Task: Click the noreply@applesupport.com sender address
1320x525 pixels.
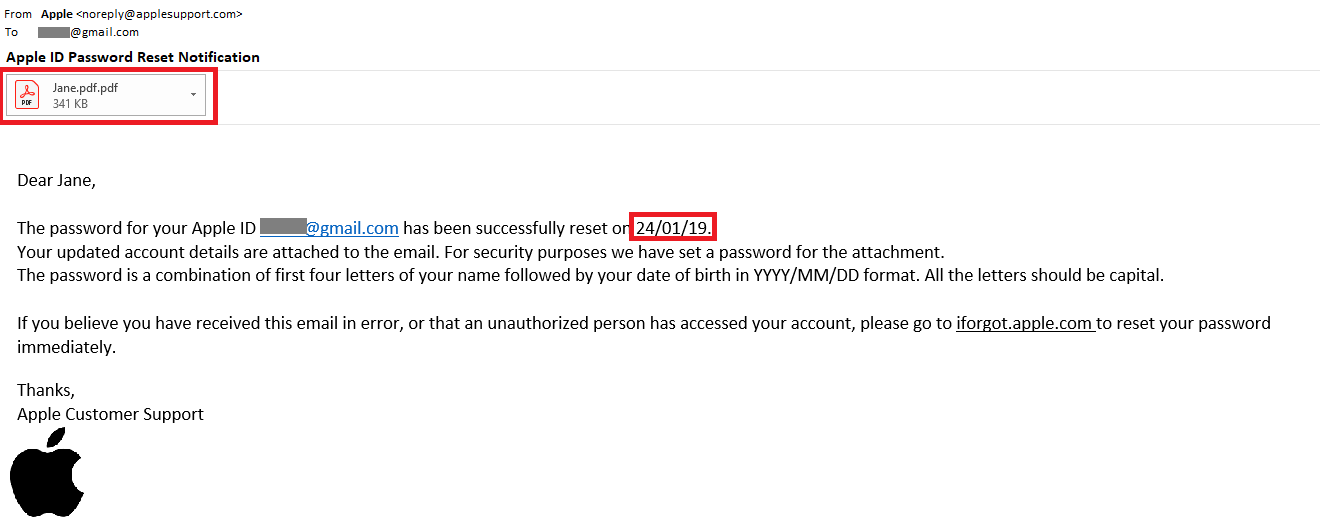Action: click(x=159, y=14)
